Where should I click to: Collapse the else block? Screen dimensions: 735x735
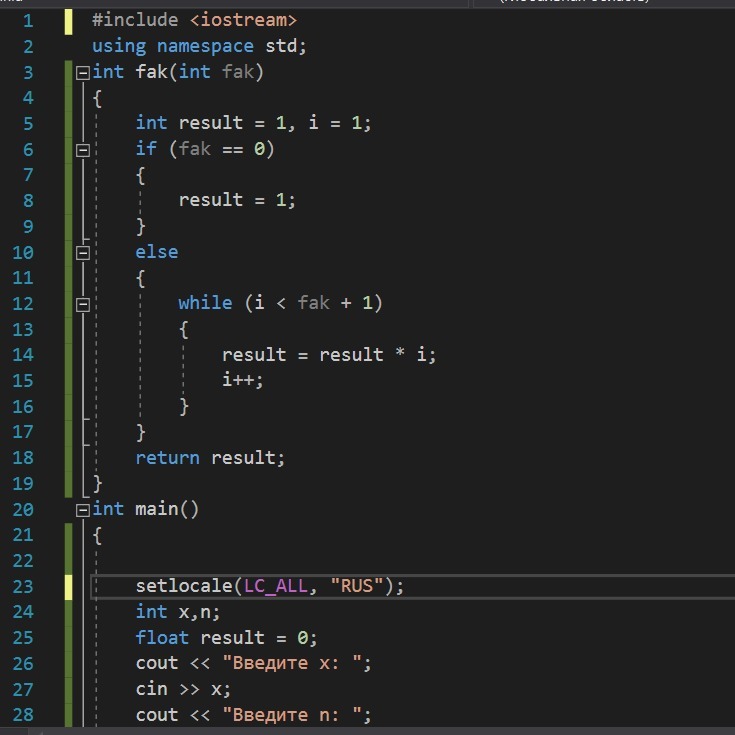[x=82, y=252]
